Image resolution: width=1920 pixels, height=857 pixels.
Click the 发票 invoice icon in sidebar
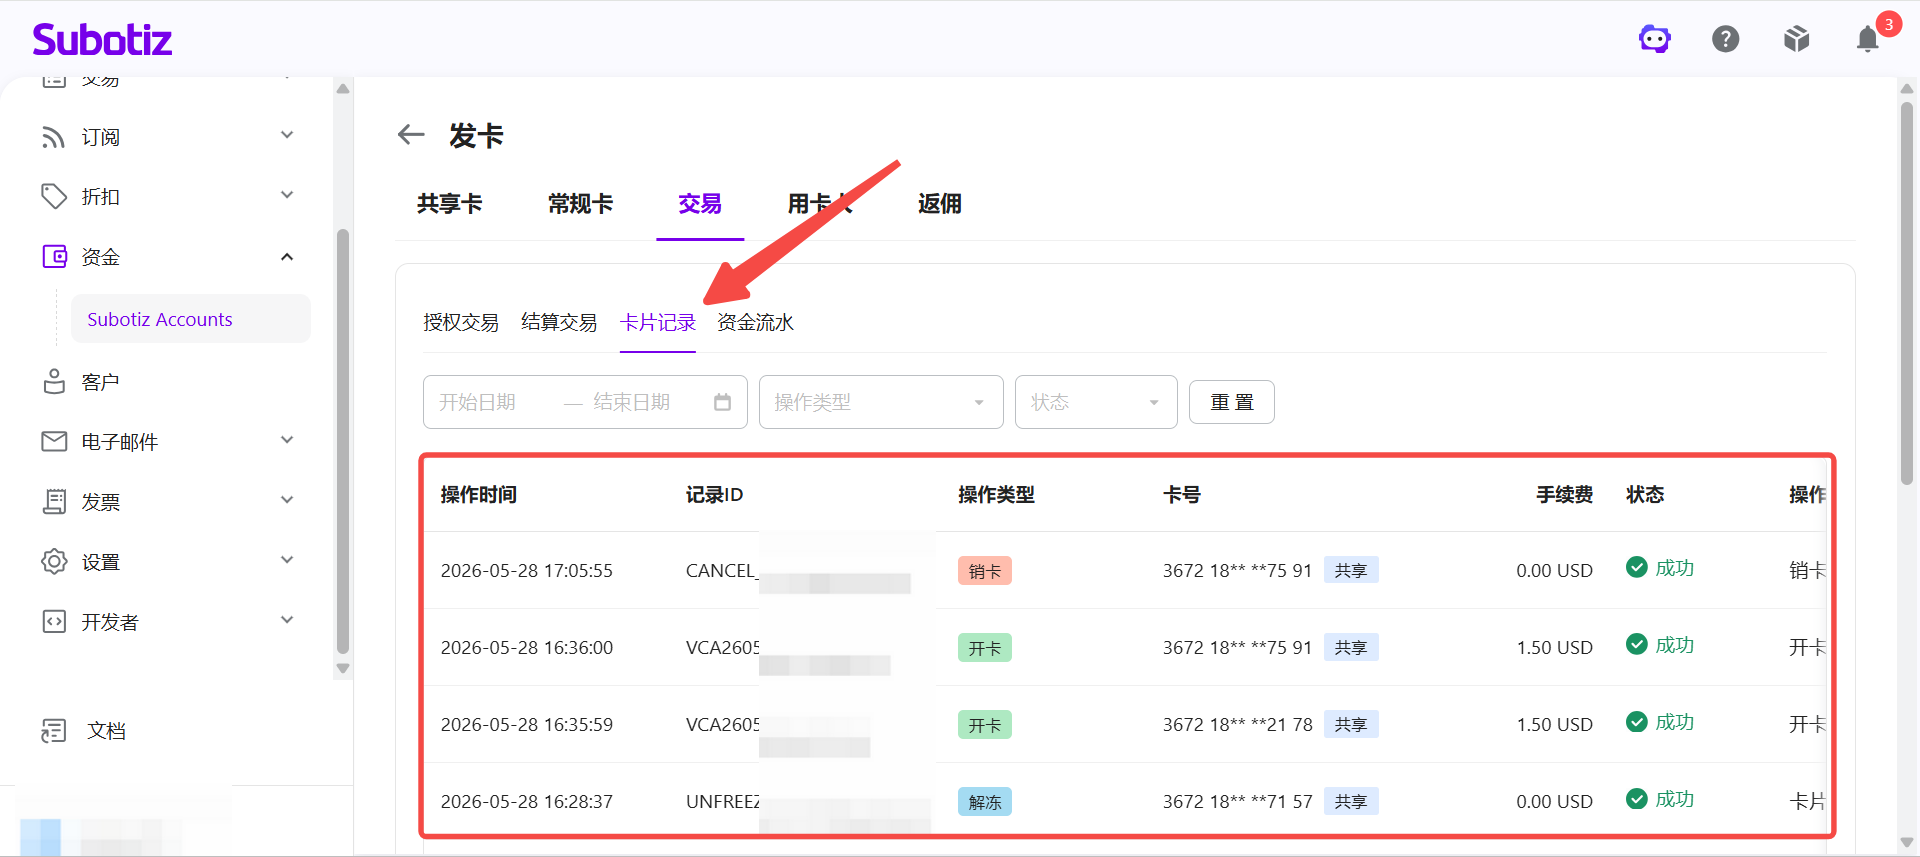click(x=54, y=501)
